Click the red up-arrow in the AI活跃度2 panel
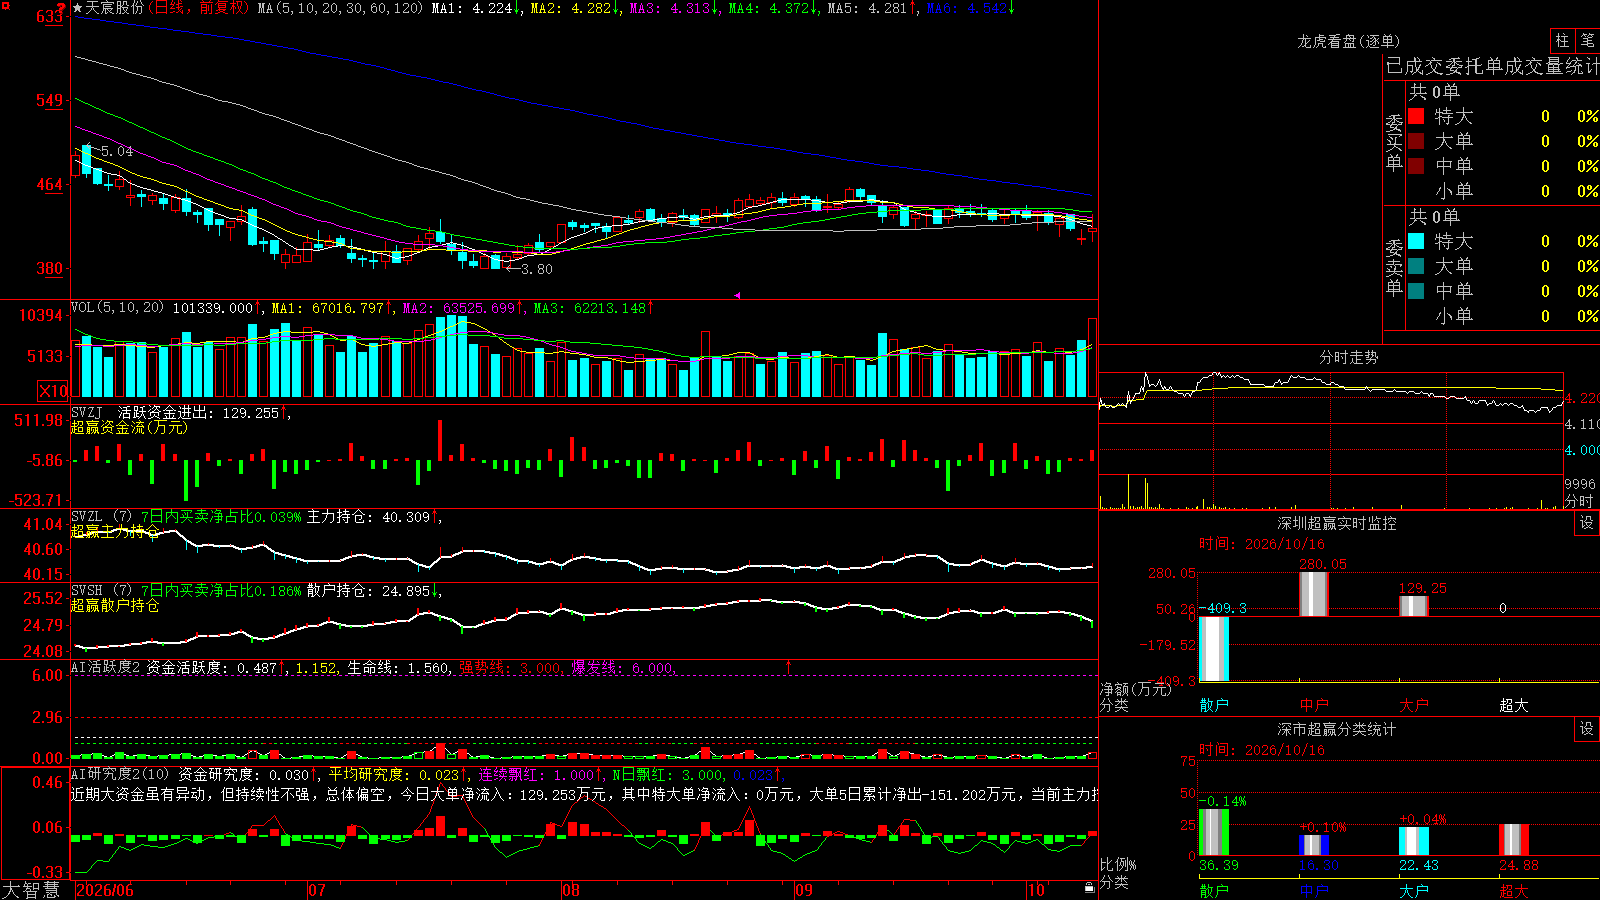 click(788, 666)
